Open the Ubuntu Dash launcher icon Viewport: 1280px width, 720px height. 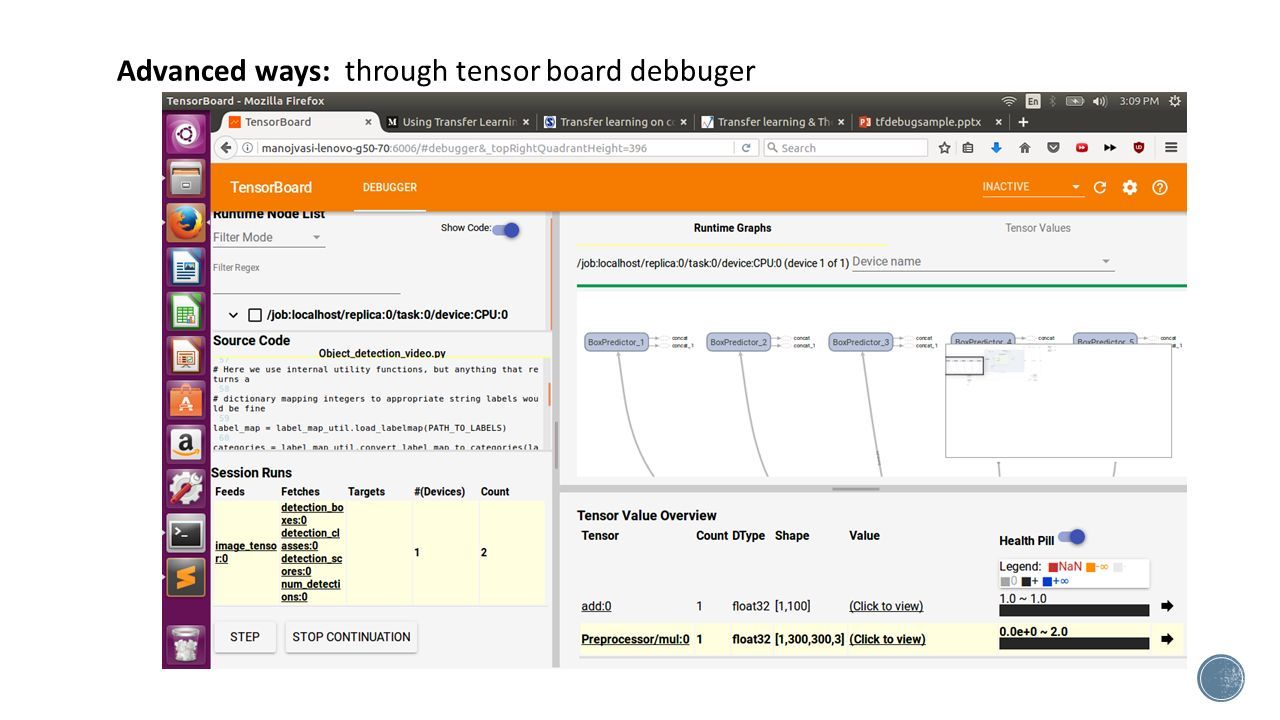[x=186, y=134]
